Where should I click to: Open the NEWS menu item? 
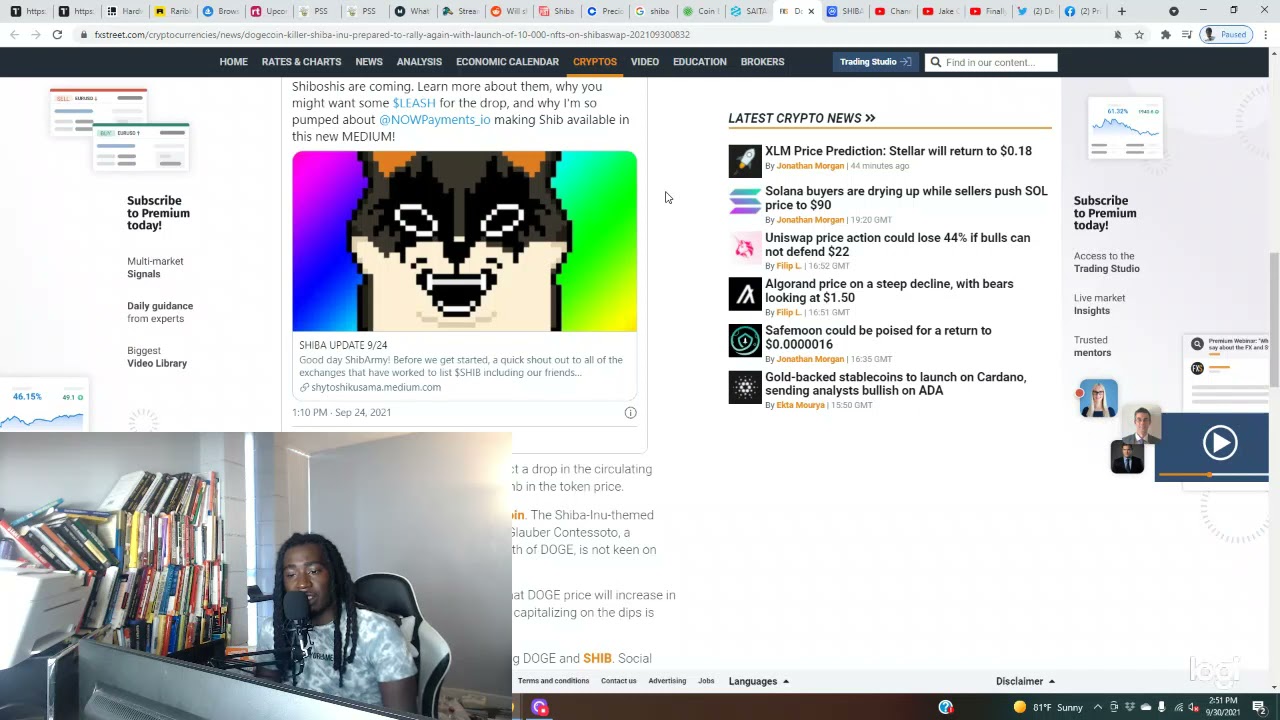(x=369, y=62)
